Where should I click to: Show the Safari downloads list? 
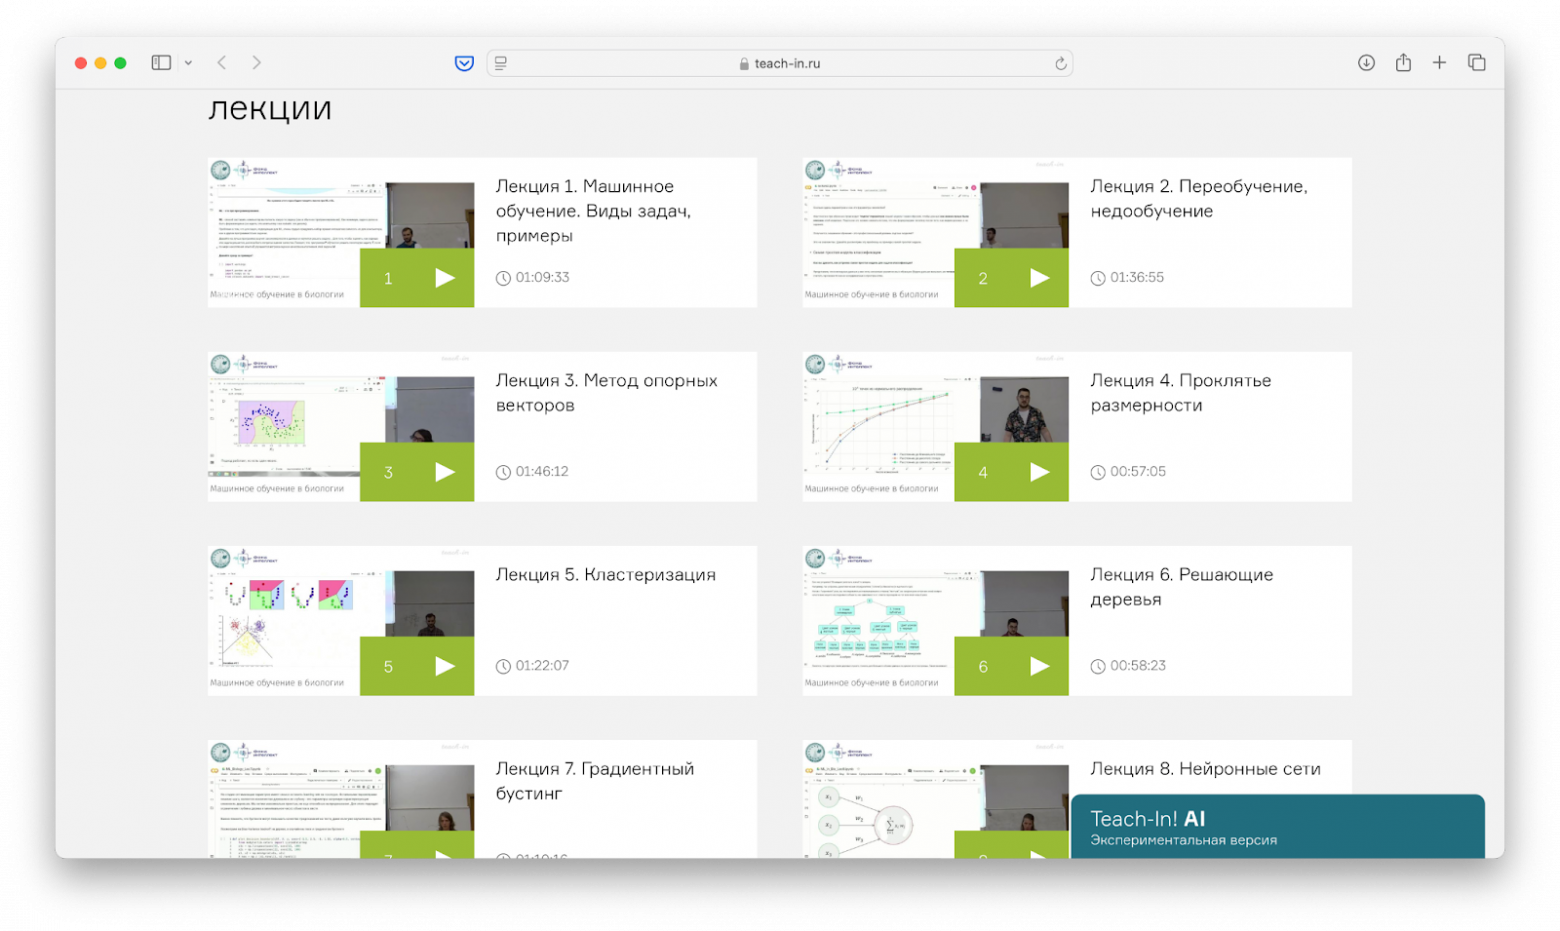tap(1366, 63)
